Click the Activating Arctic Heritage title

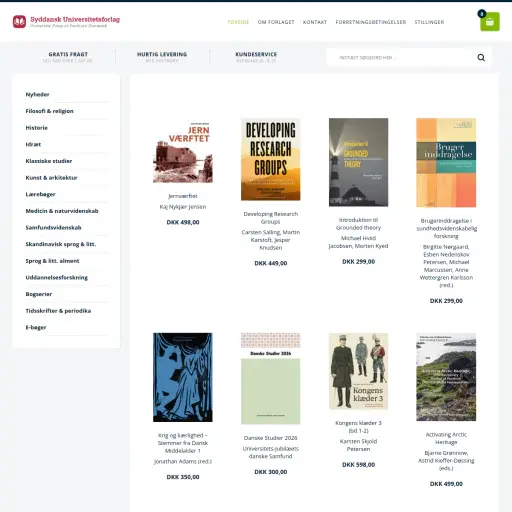(446, 438)
